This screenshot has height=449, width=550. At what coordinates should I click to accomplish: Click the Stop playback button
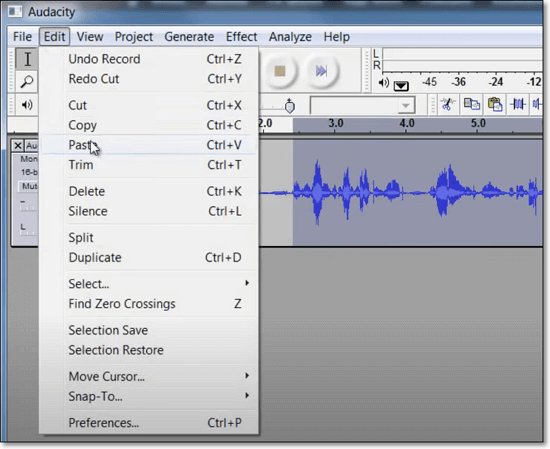click(280, 71)
